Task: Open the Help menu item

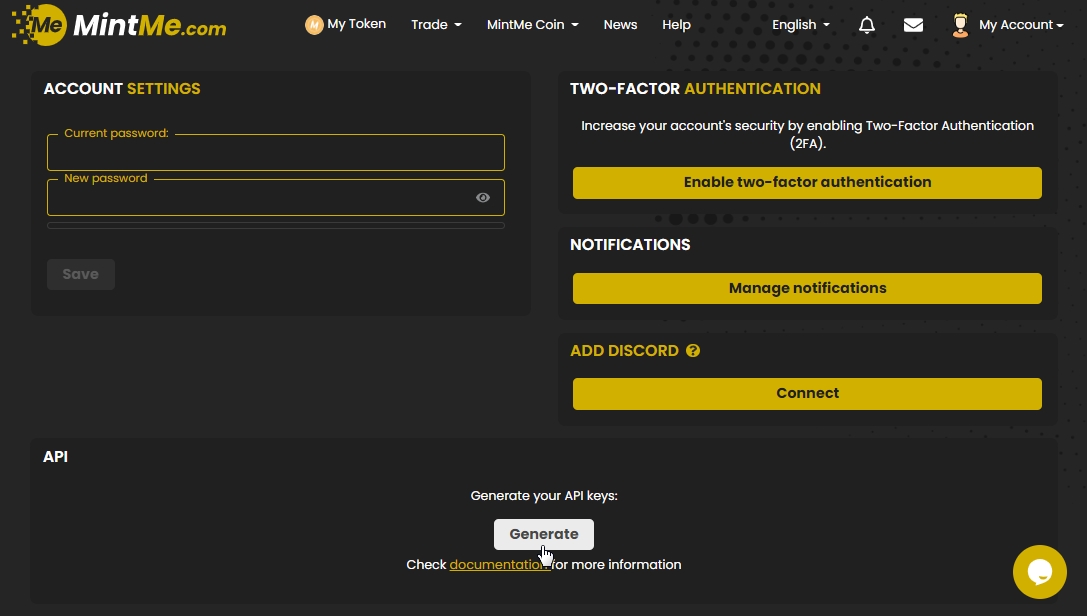Action: point(676,25)
